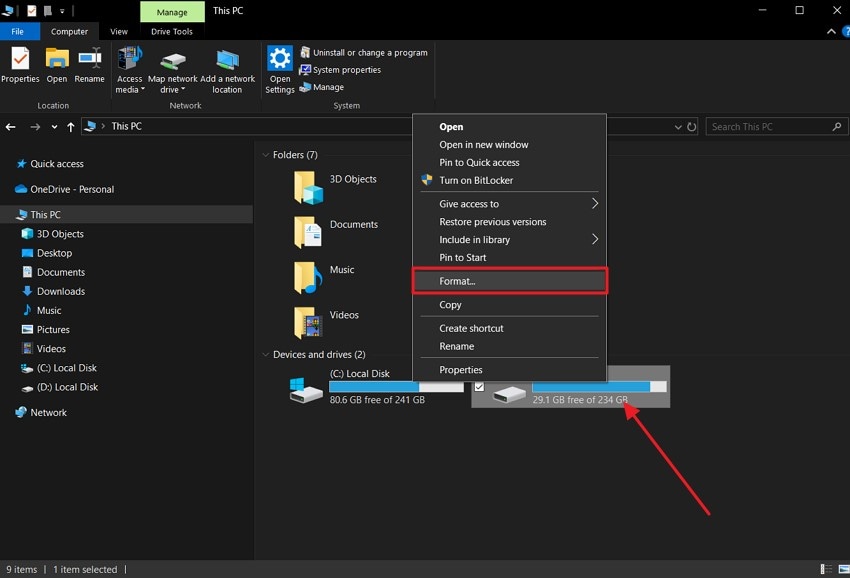
Task: Select Quick access in the sidebar
Action: click(50, 164)
